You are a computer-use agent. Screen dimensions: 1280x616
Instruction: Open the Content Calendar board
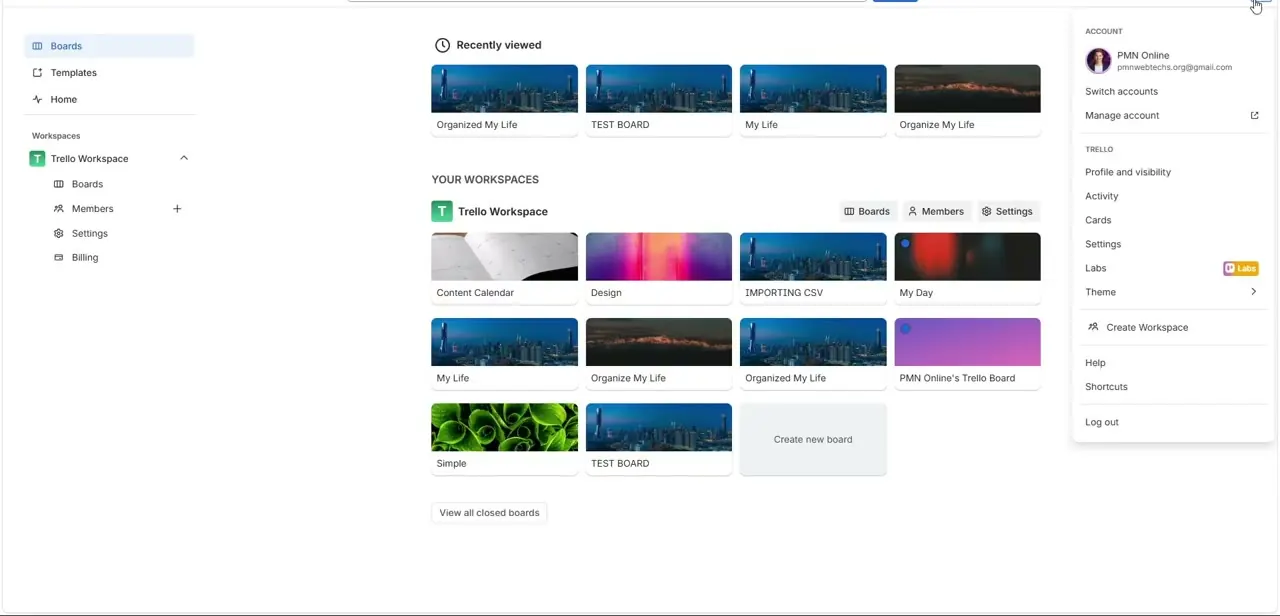click(x=504, y=269)
